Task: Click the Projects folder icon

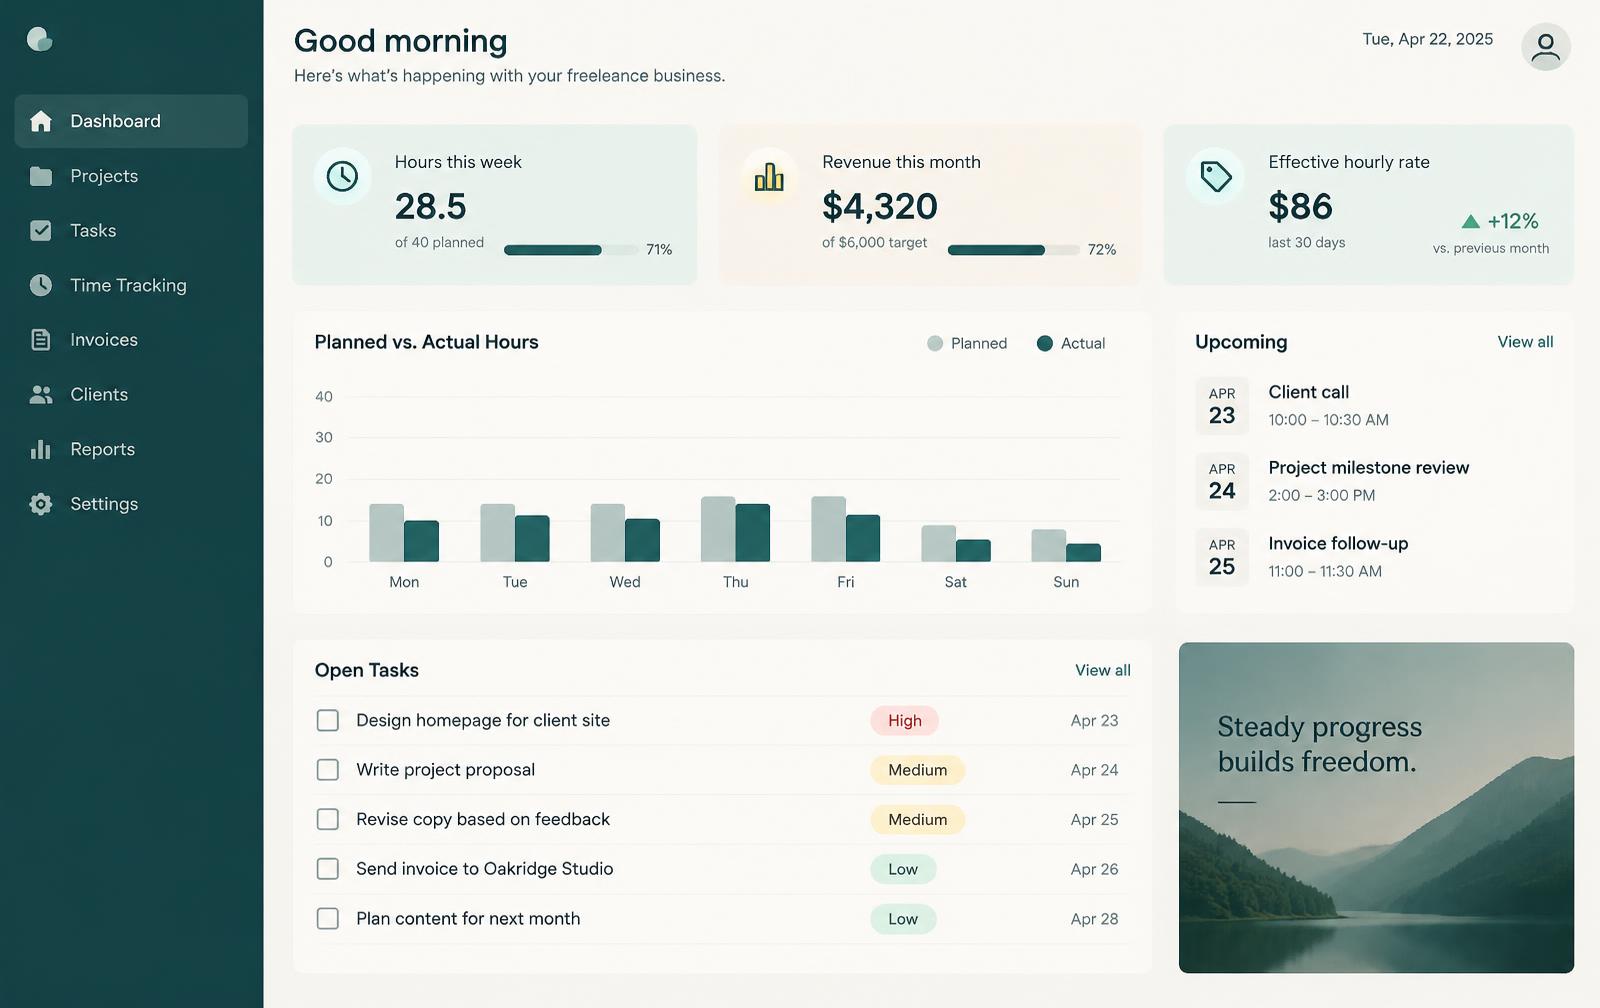Action: coord(41,176)
